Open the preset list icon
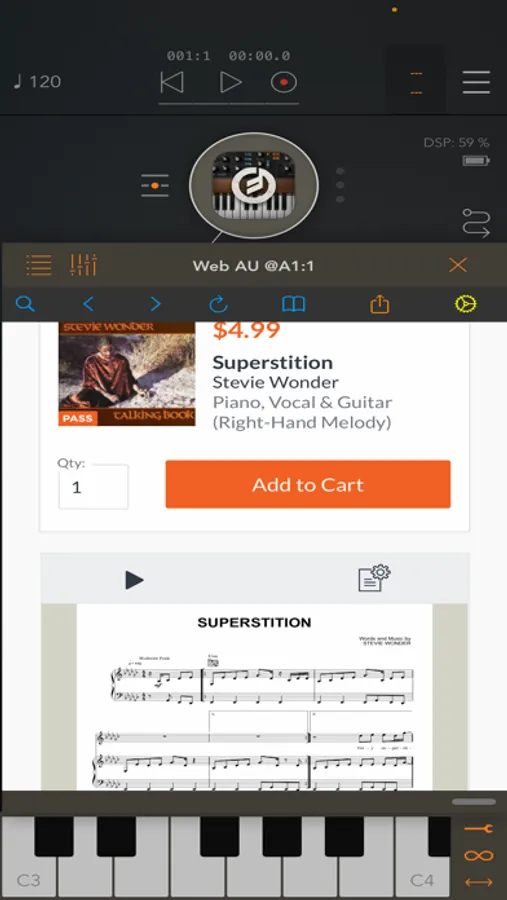 (38, 265)
